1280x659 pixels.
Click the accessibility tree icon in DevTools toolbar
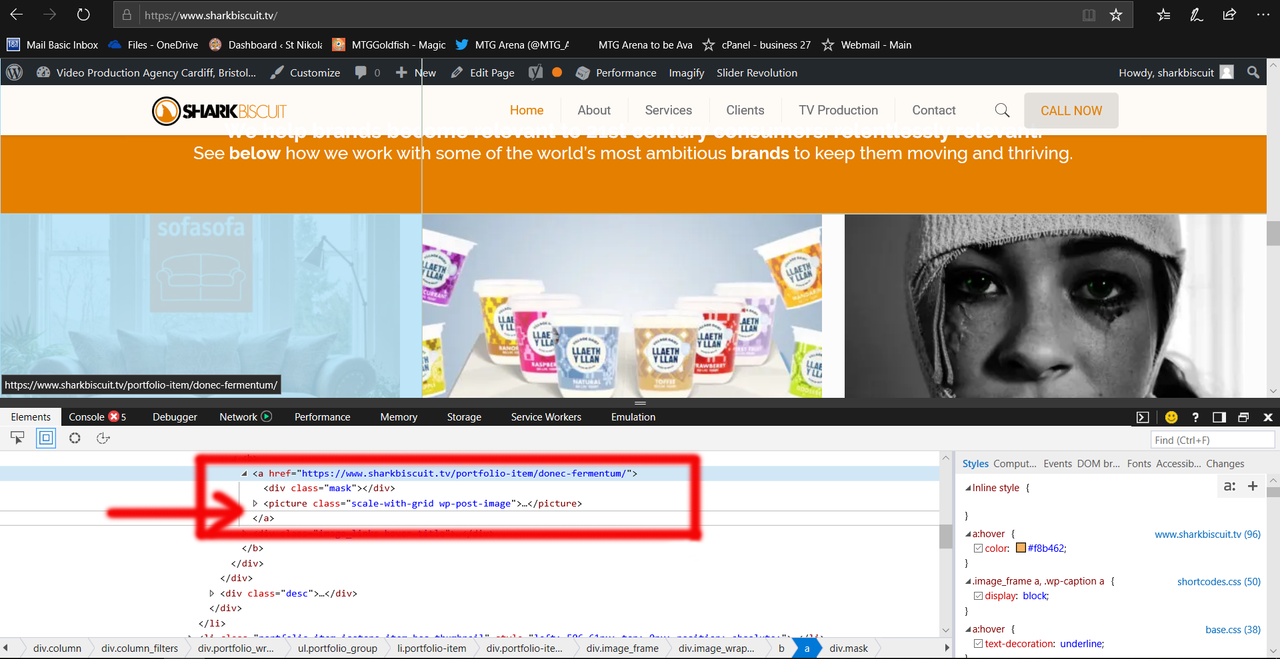(103, 438)
